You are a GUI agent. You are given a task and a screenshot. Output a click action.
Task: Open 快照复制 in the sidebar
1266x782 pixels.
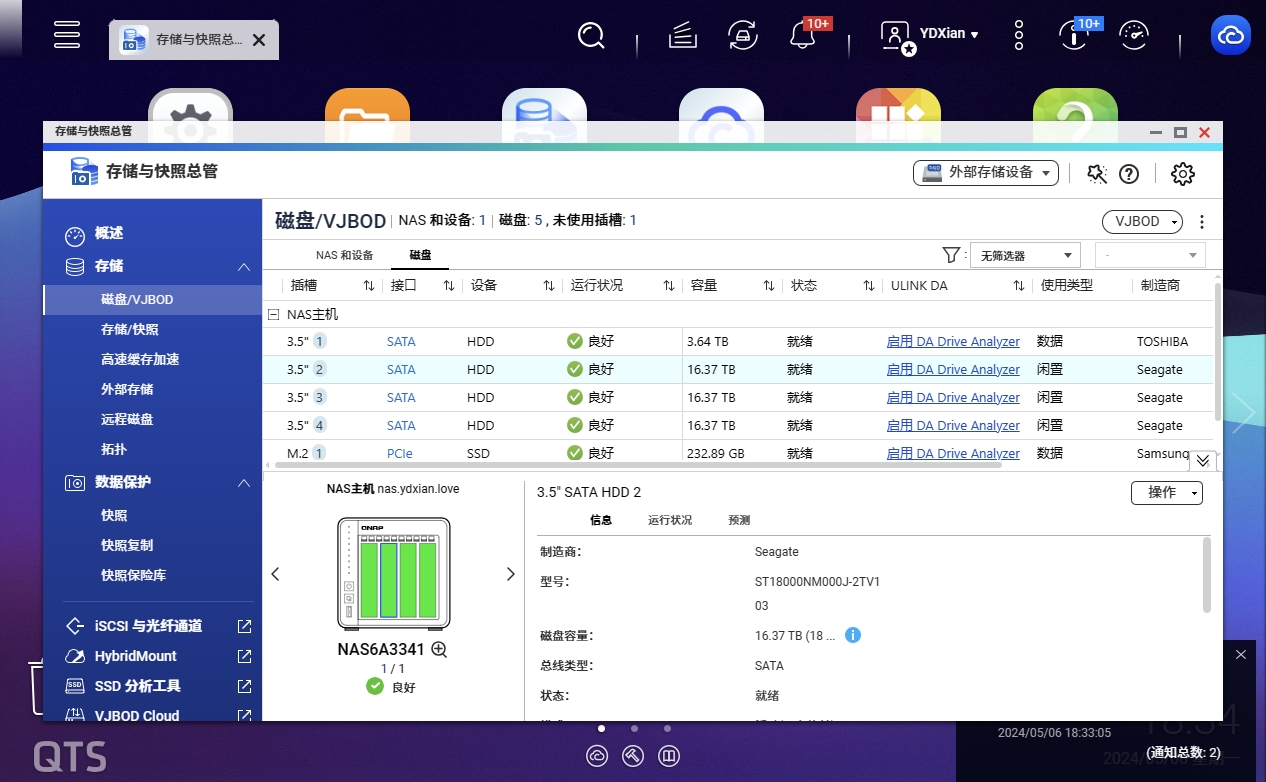[x=127, y=545]
